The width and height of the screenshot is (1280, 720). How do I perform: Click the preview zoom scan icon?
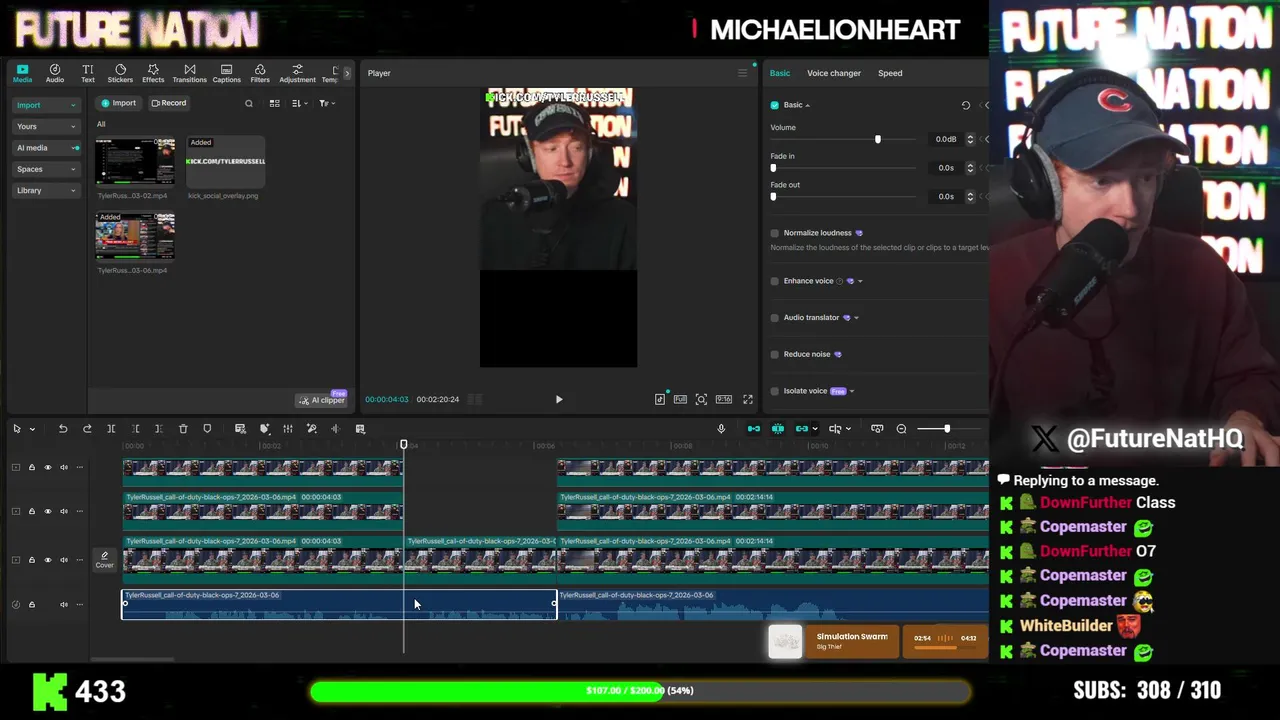coord(701,399)
